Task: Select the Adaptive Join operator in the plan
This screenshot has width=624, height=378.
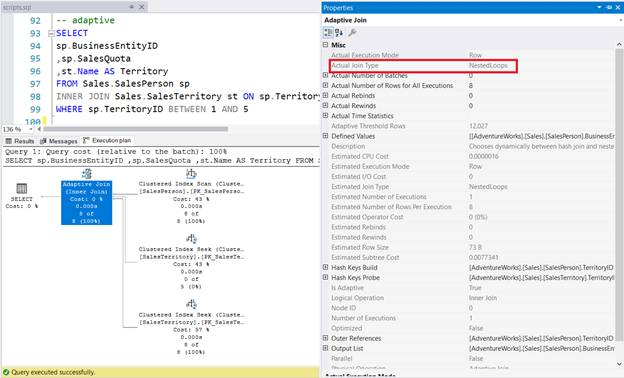Action: (x=86, y=202)
